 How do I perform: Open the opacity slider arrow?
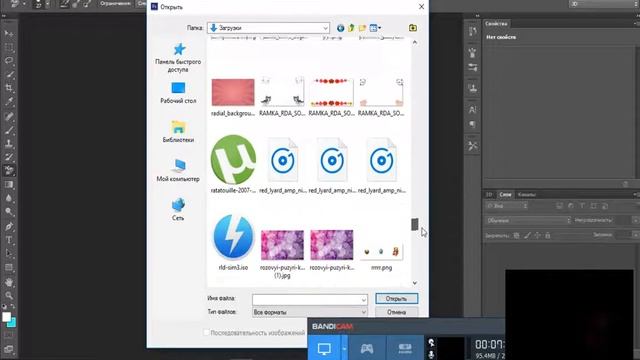tap(635, 220)
